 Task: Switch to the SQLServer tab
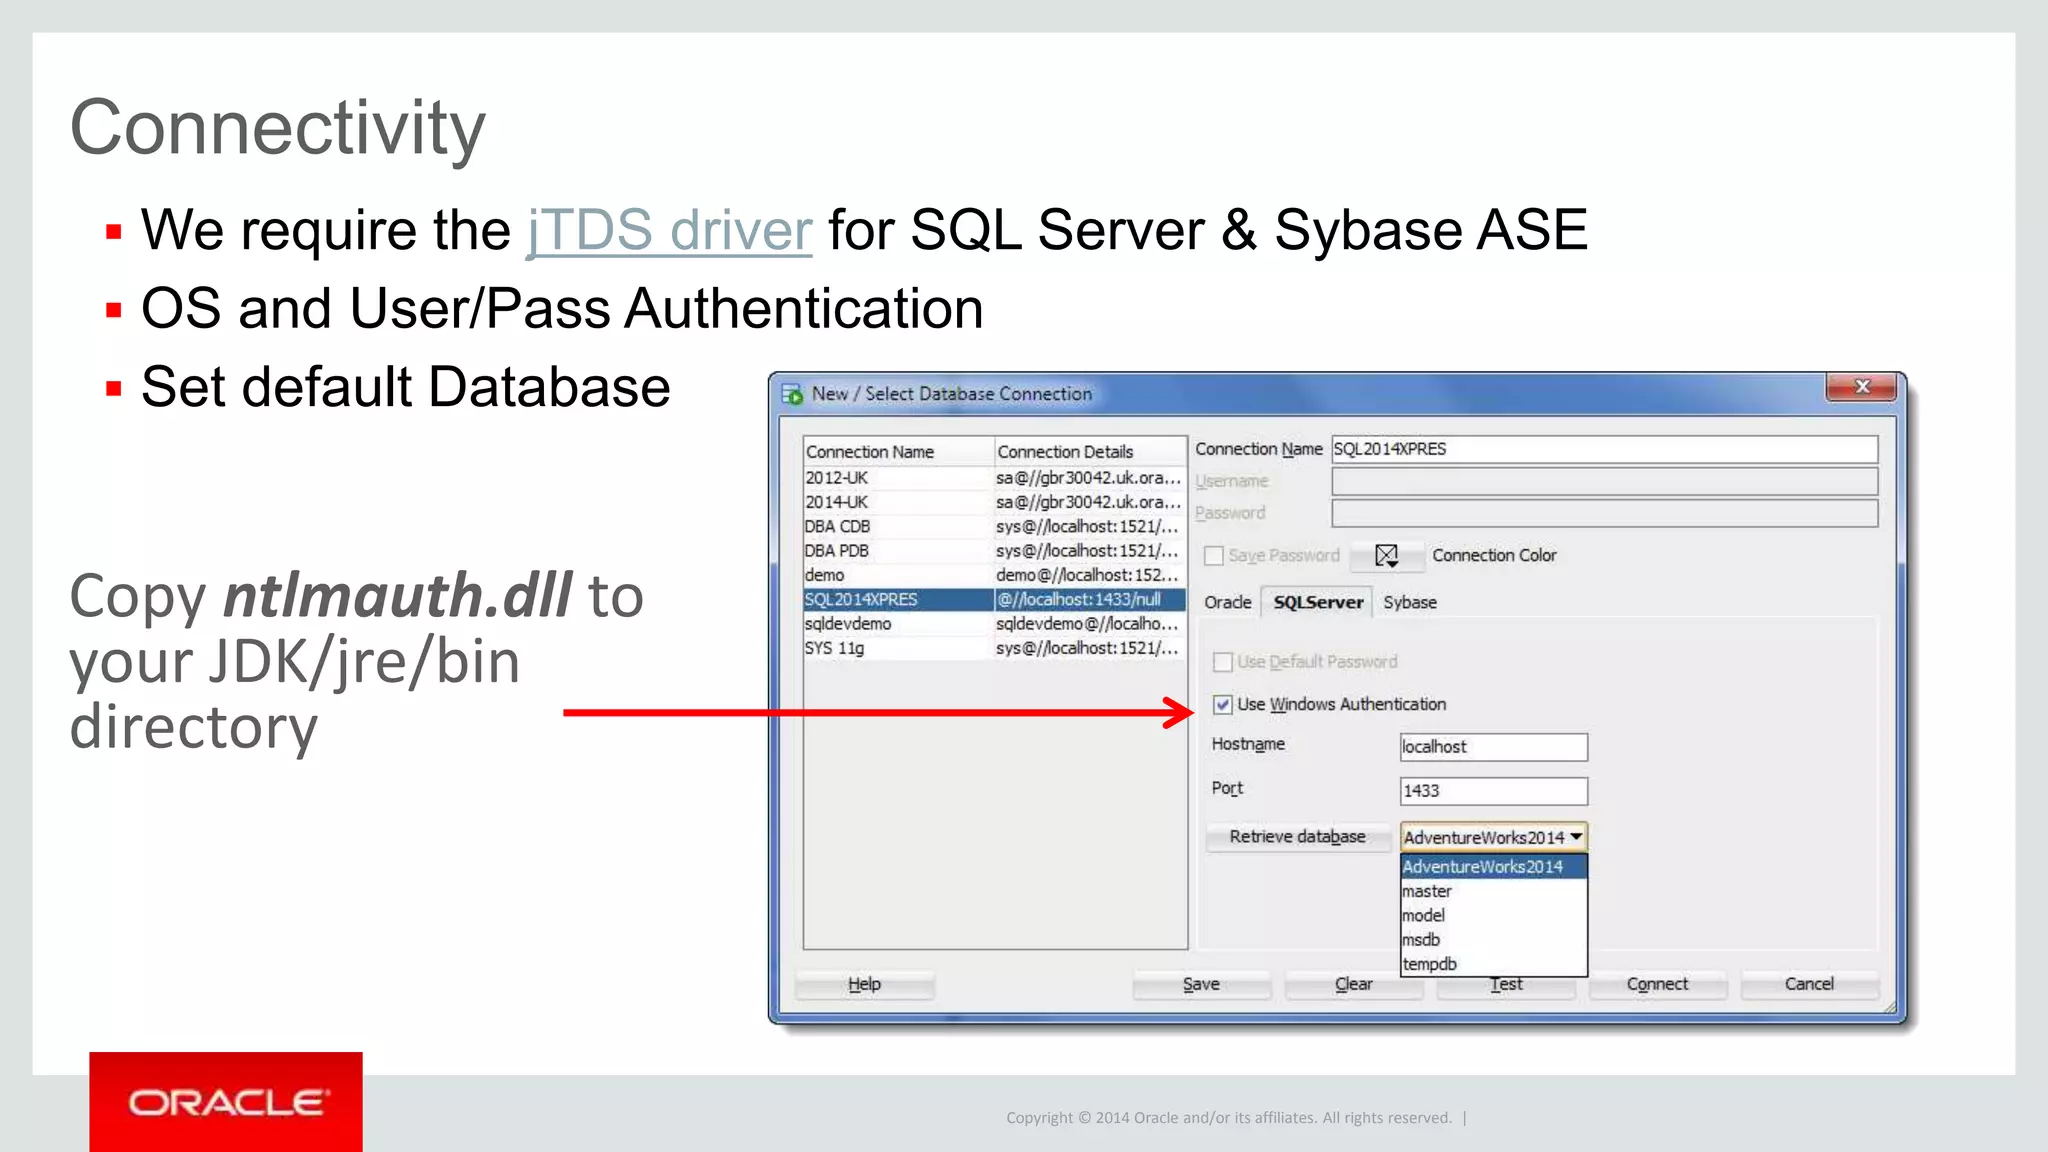(x=1318, y=602)
